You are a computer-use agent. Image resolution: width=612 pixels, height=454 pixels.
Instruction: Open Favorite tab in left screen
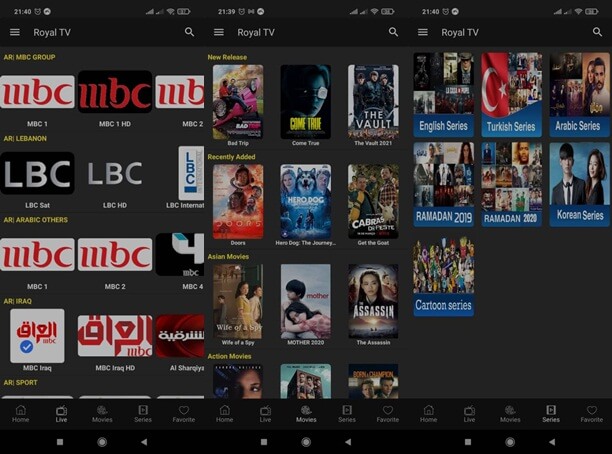pyautogui.click(x=184, y=414)
